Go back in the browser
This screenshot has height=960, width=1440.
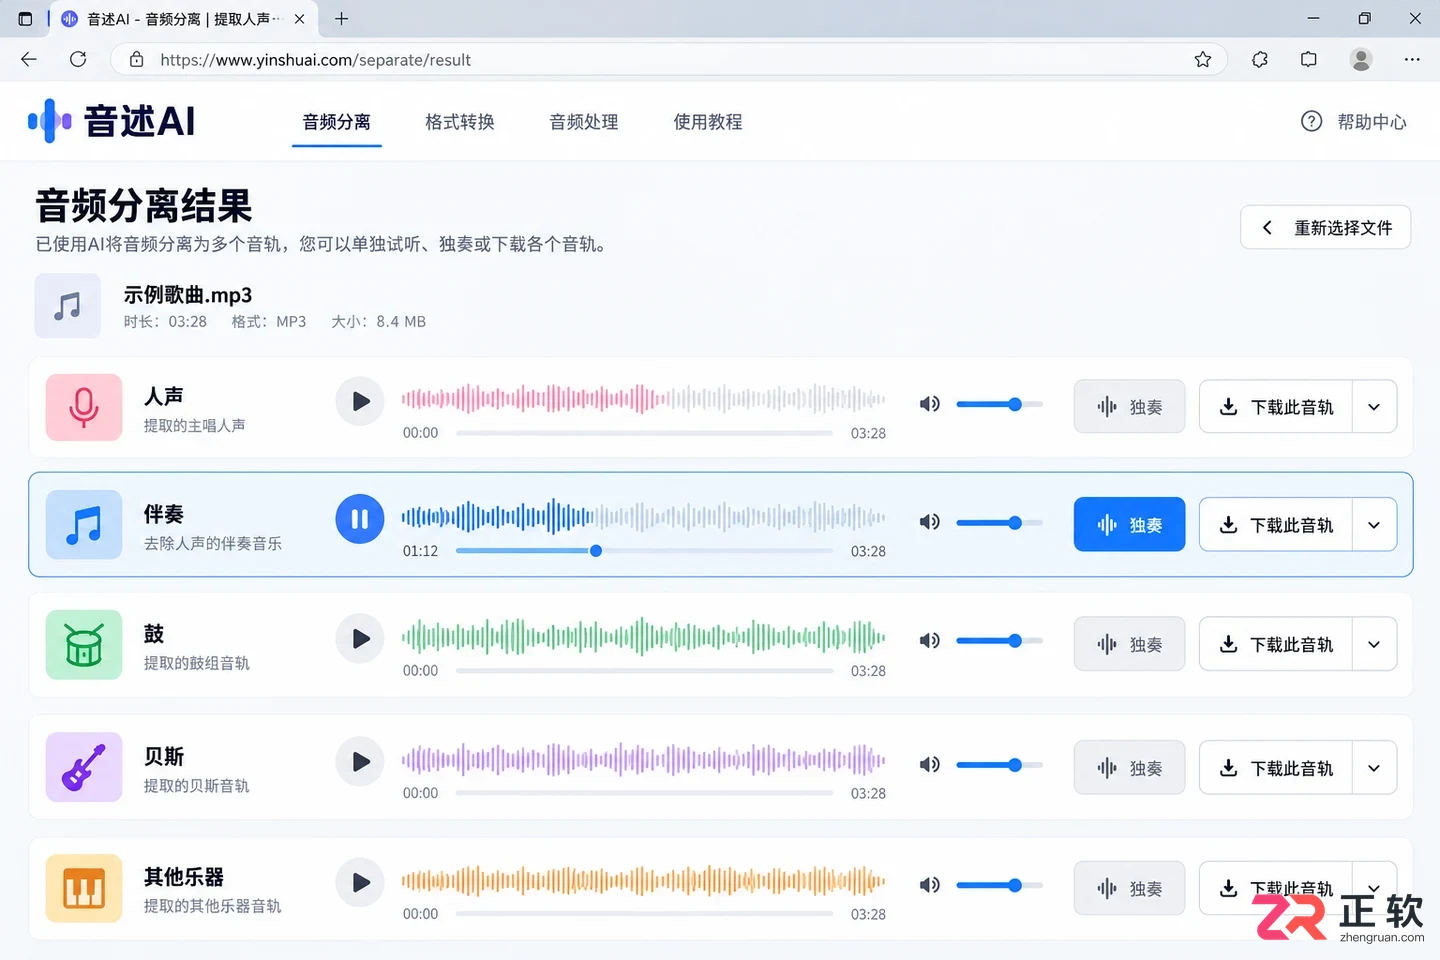click(29, 60)
